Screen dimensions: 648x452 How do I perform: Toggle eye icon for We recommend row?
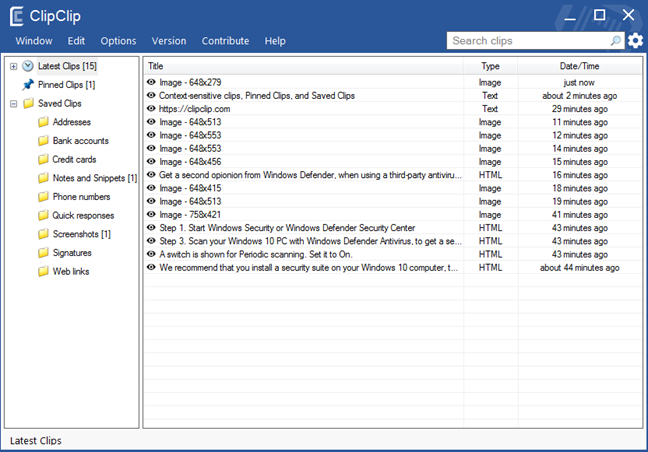click(x=151, y=267)
